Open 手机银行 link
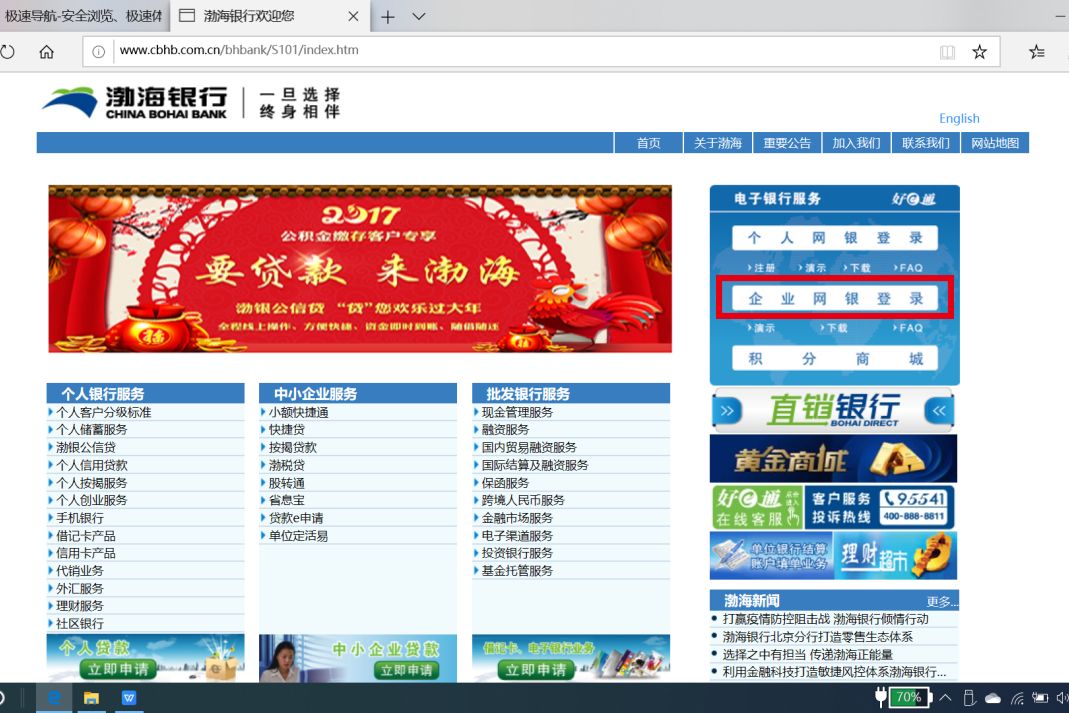The image size is (1069, 713). click(x=80, y=518)
